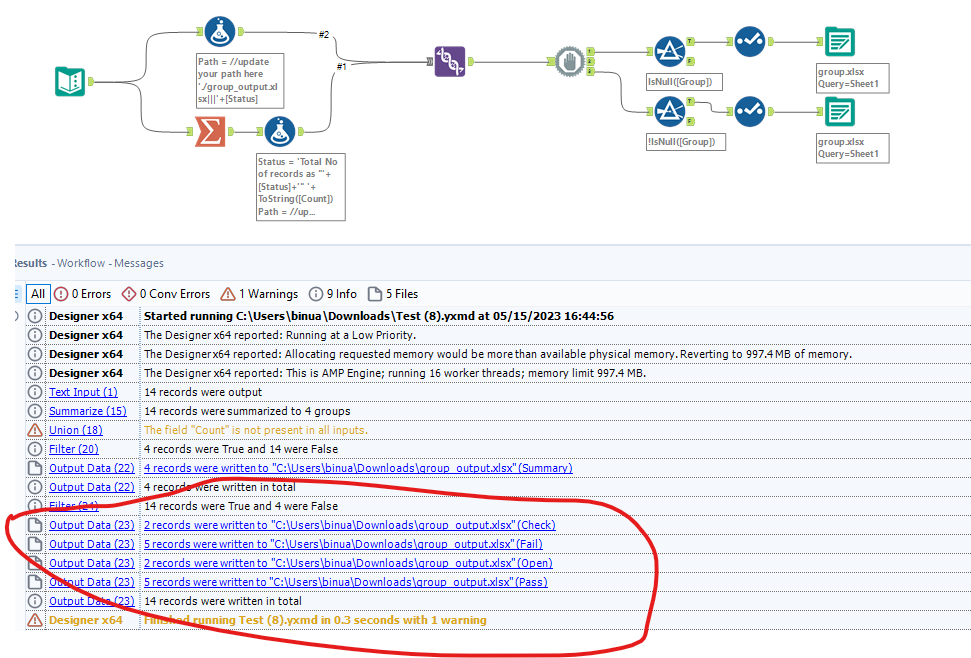Filter results to 0 Conv Errors
The image size is (971, 658).
click(165, 294)
